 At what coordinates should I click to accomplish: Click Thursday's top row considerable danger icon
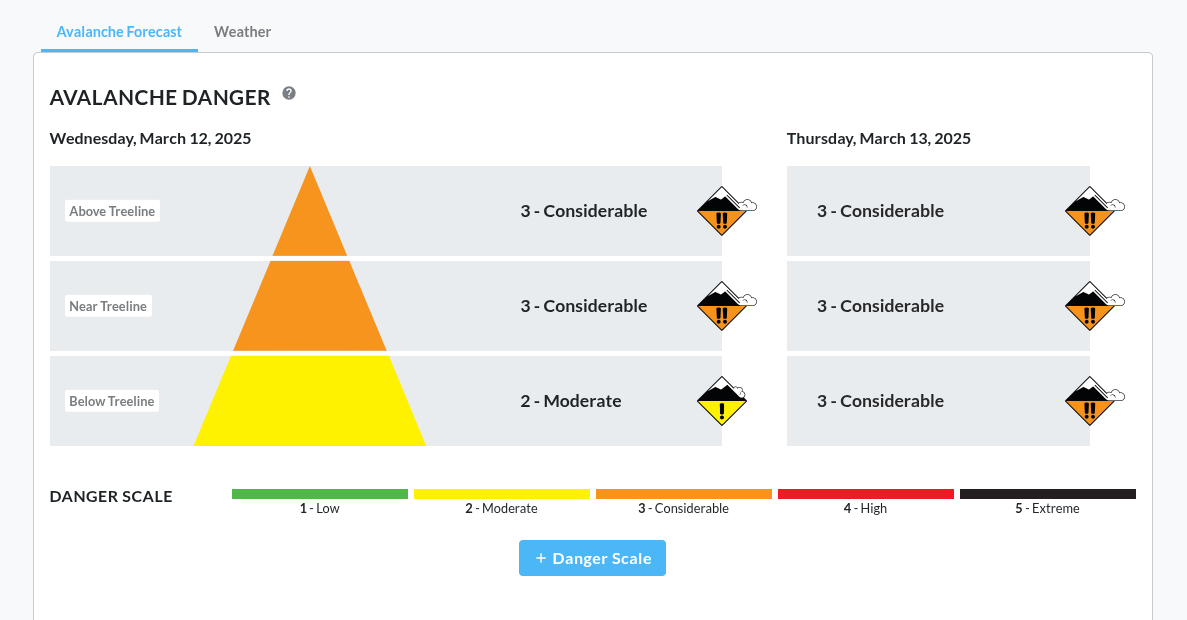click(1091, 211)
